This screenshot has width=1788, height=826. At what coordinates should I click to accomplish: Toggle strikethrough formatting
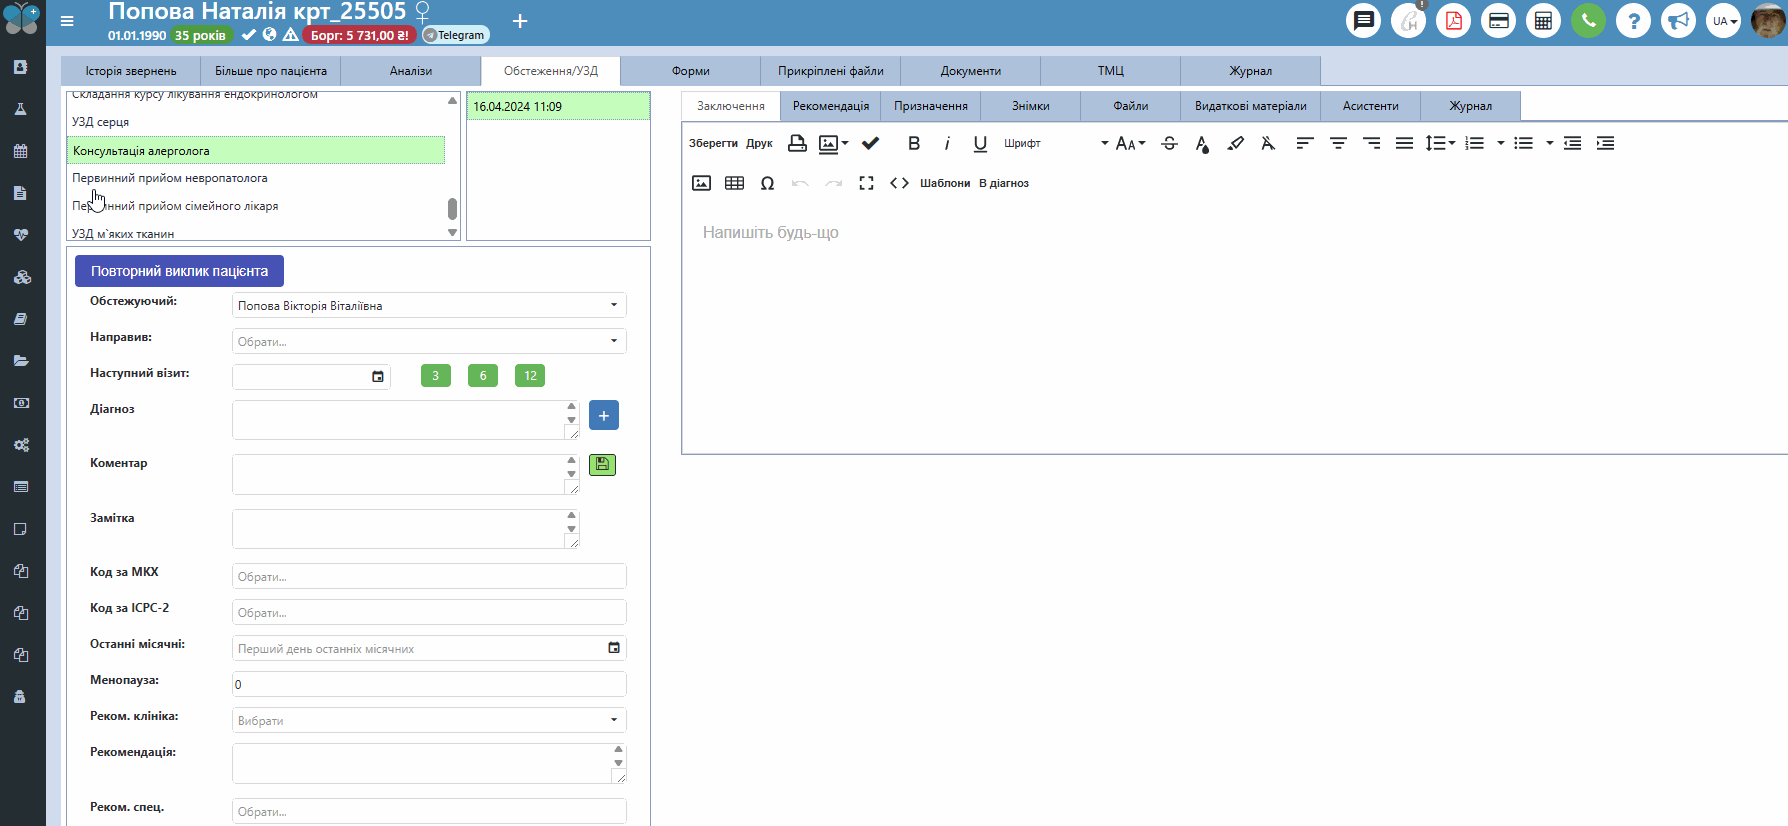[1169, 143]
